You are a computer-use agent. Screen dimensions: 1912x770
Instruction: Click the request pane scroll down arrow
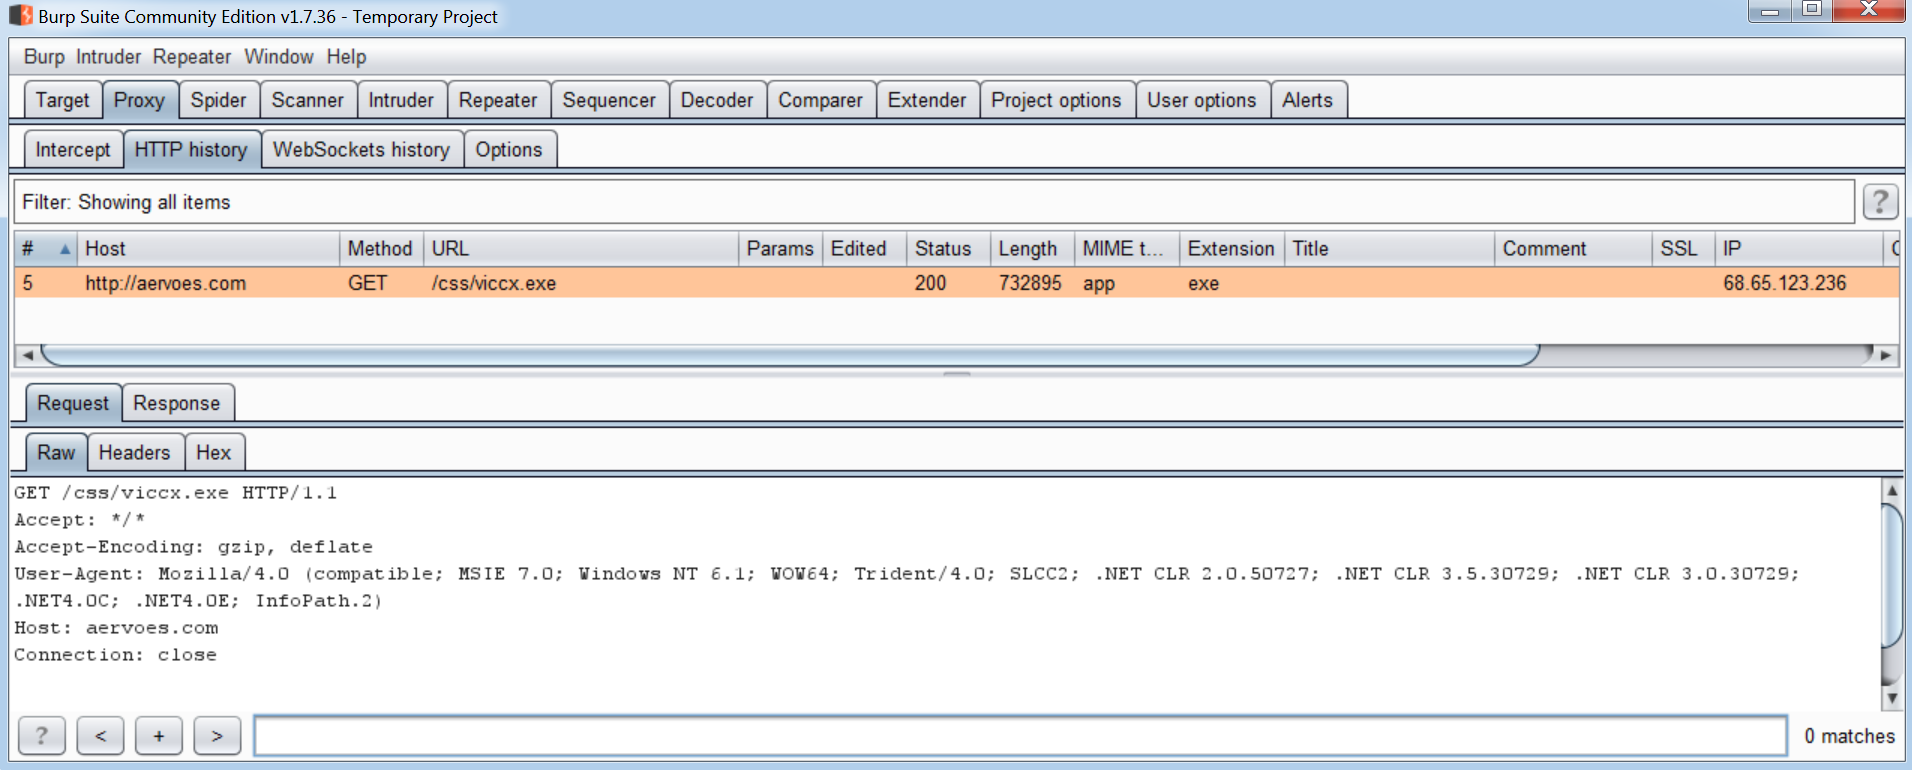1891,697
